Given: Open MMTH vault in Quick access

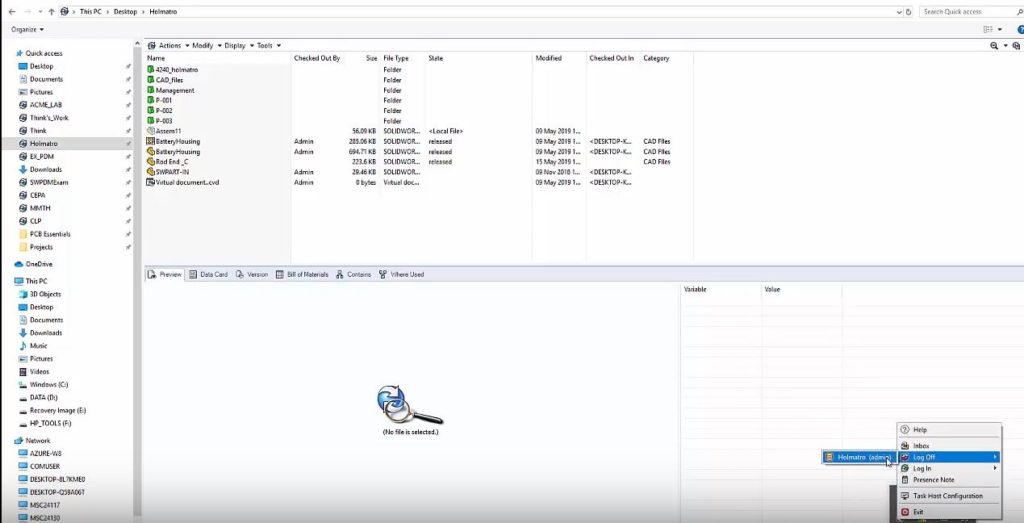Looking at the screenshot, I should [x=35, y=208].
